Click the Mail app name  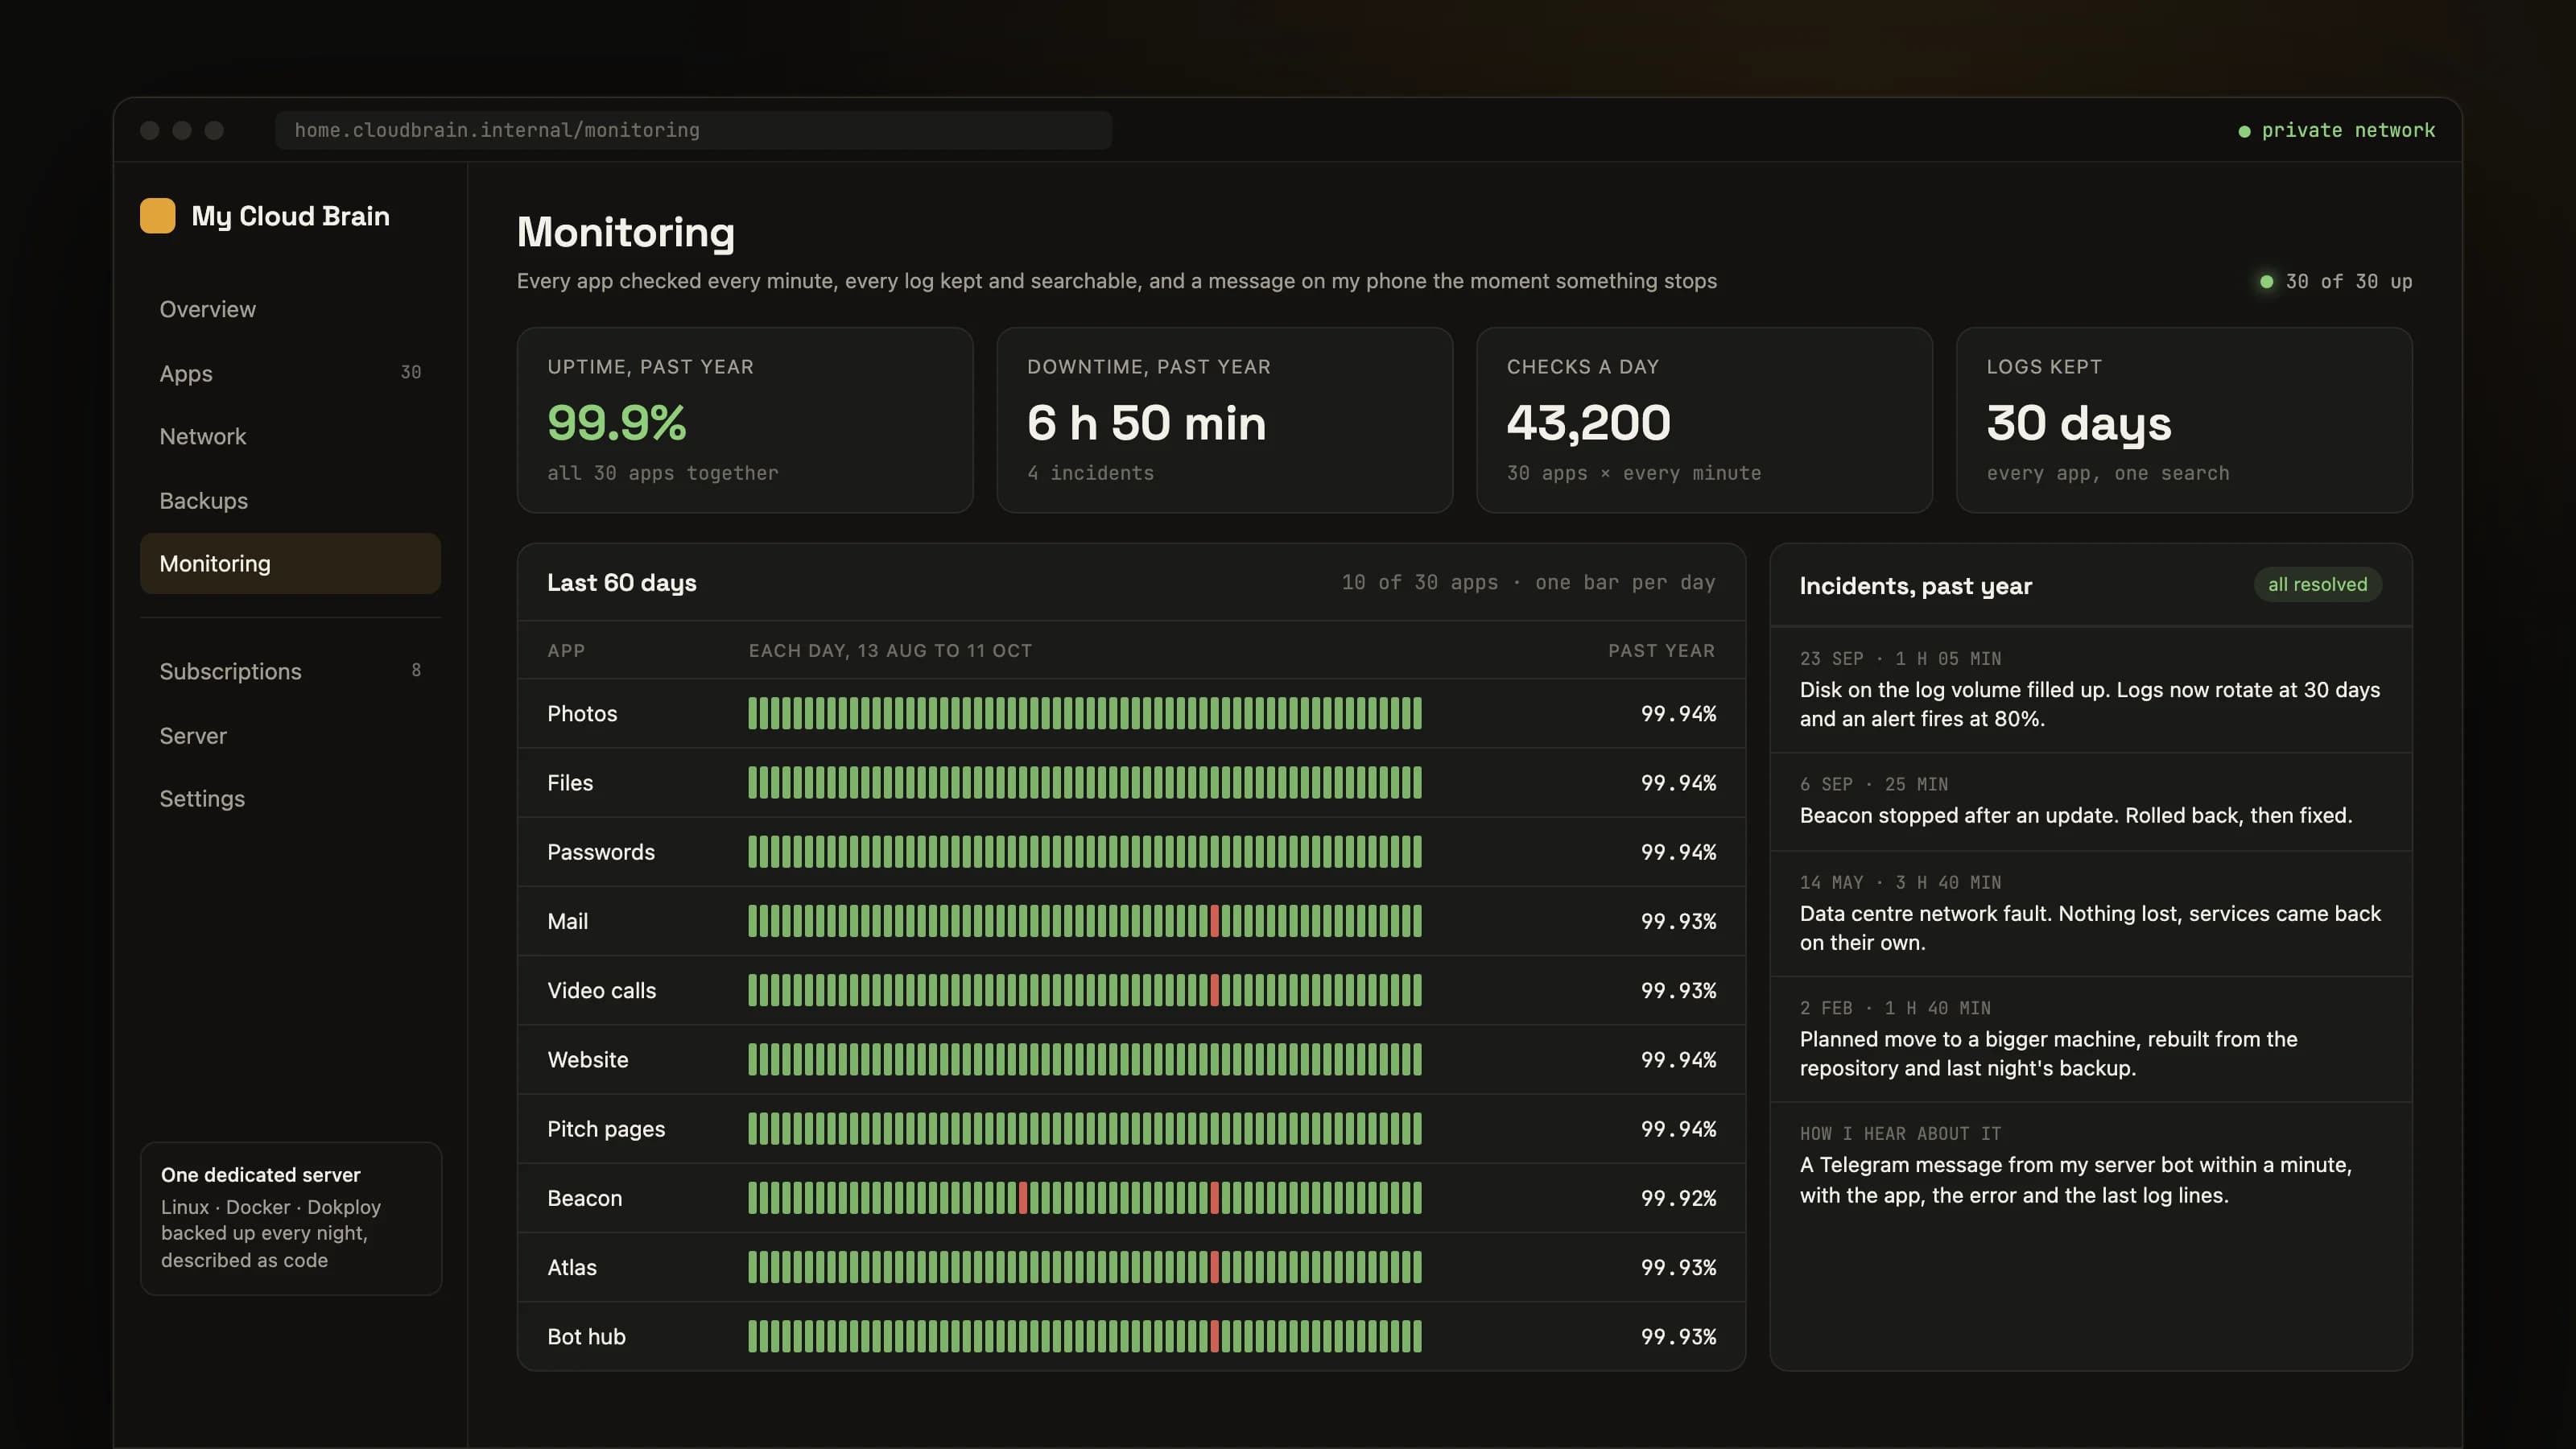coord(567,921)
